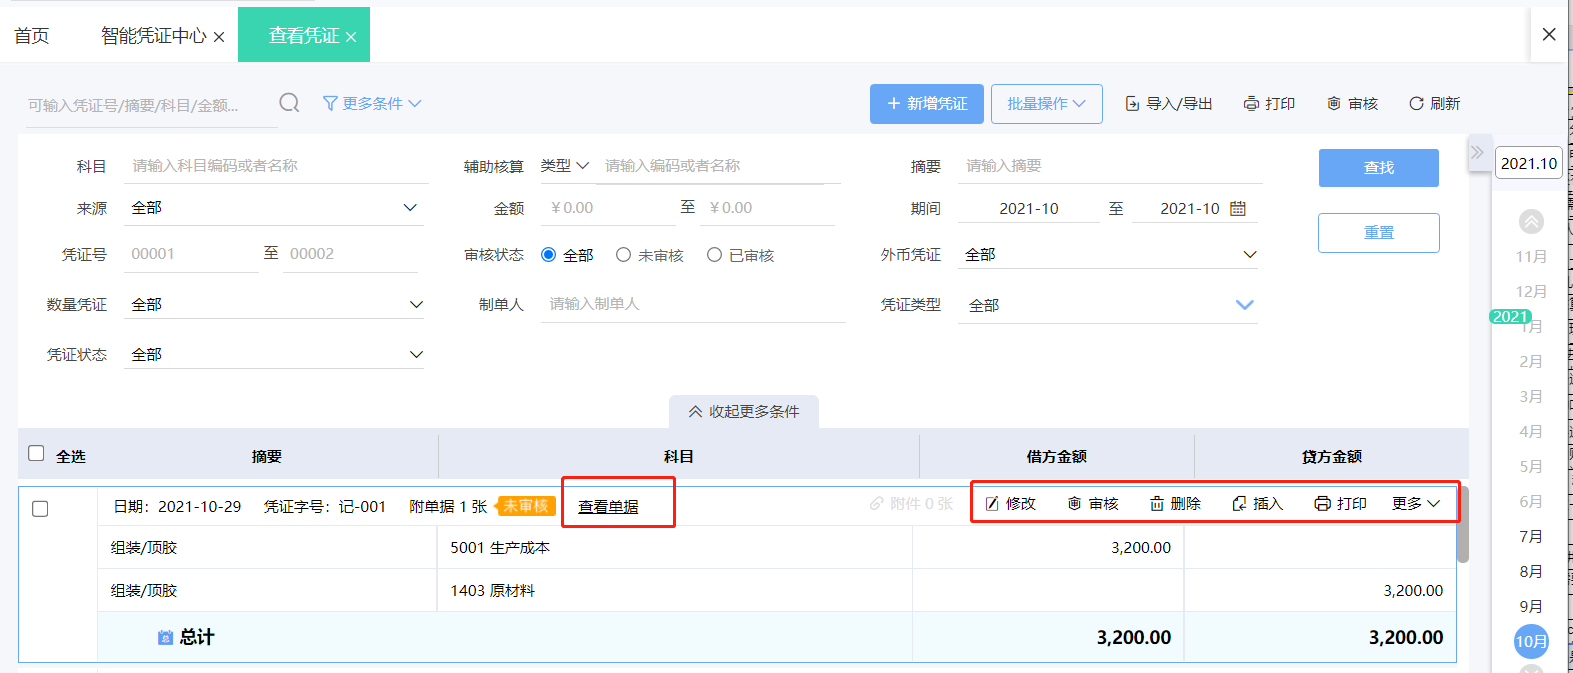
Task: Check the 全选 select-all checkbox
Action: (x=37, y=454)
